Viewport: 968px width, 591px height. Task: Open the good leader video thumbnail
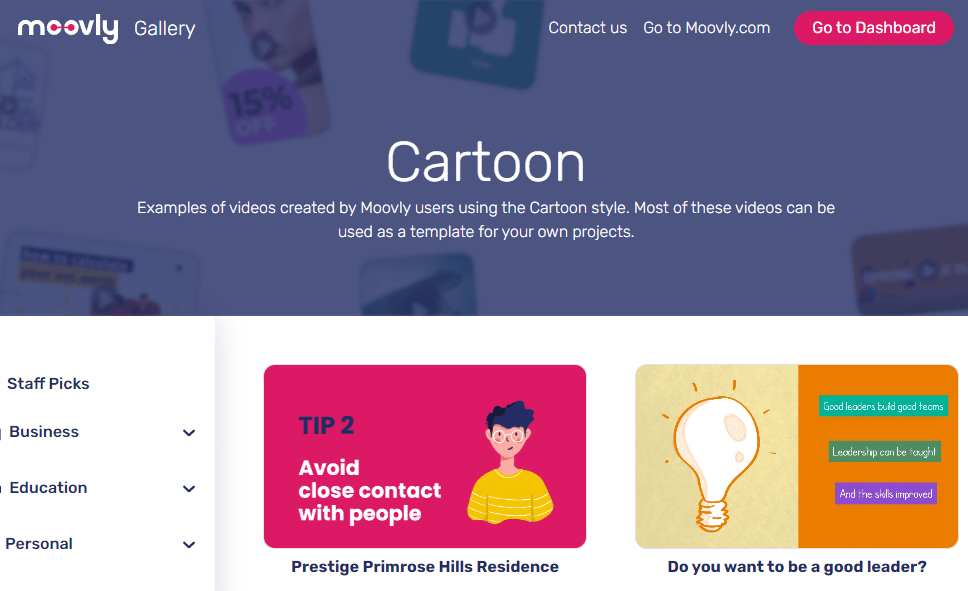coord(796,456)
